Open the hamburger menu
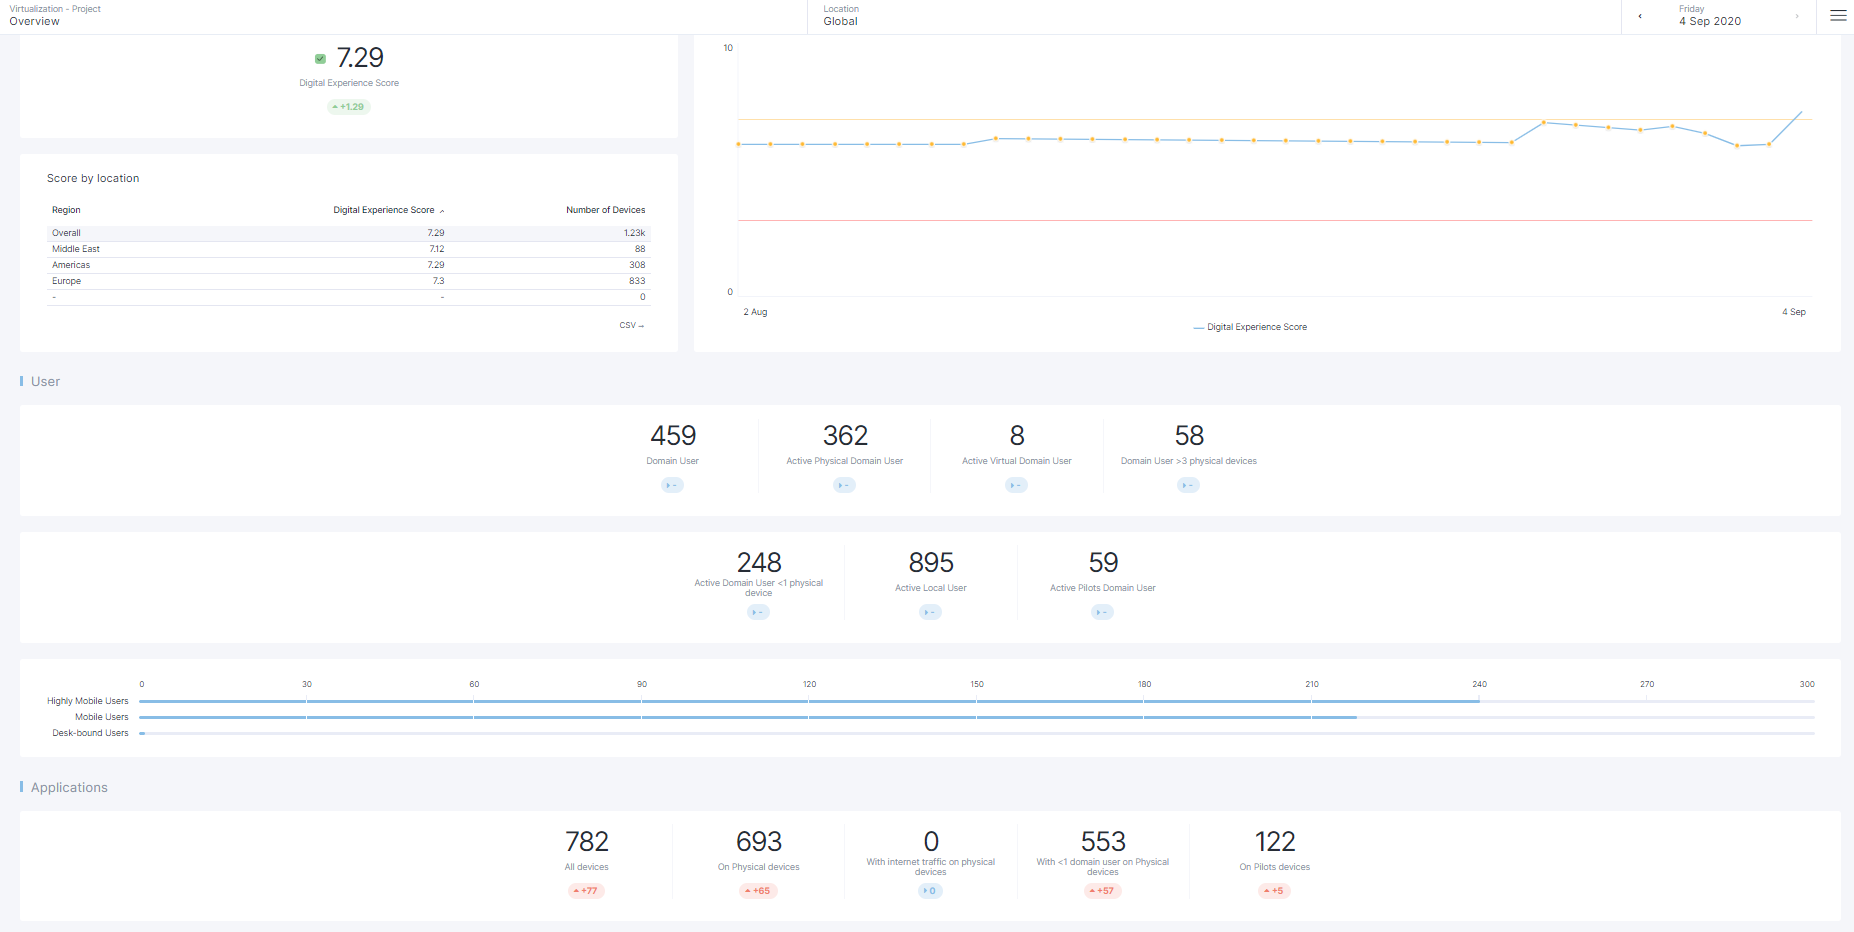Viewport: 1854px width, 932px height. [x=1838, y=16]
